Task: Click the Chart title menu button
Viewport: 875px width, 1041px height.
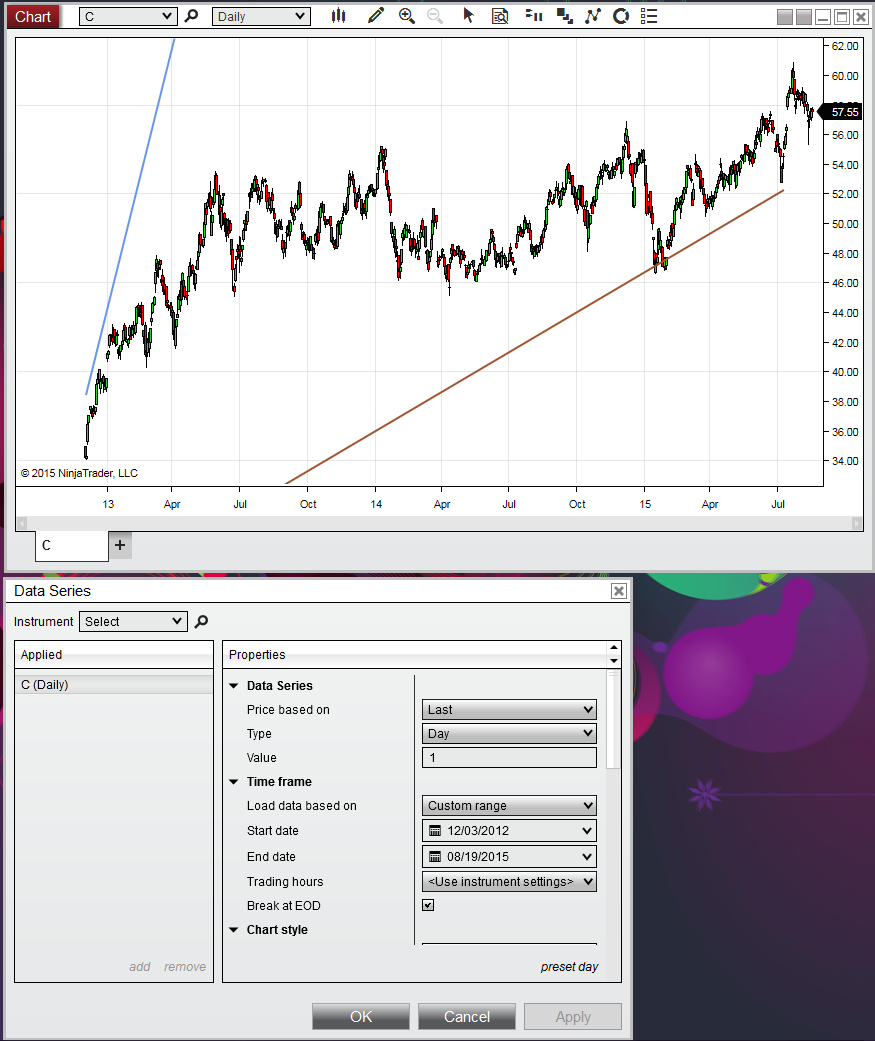Action: 33,17
